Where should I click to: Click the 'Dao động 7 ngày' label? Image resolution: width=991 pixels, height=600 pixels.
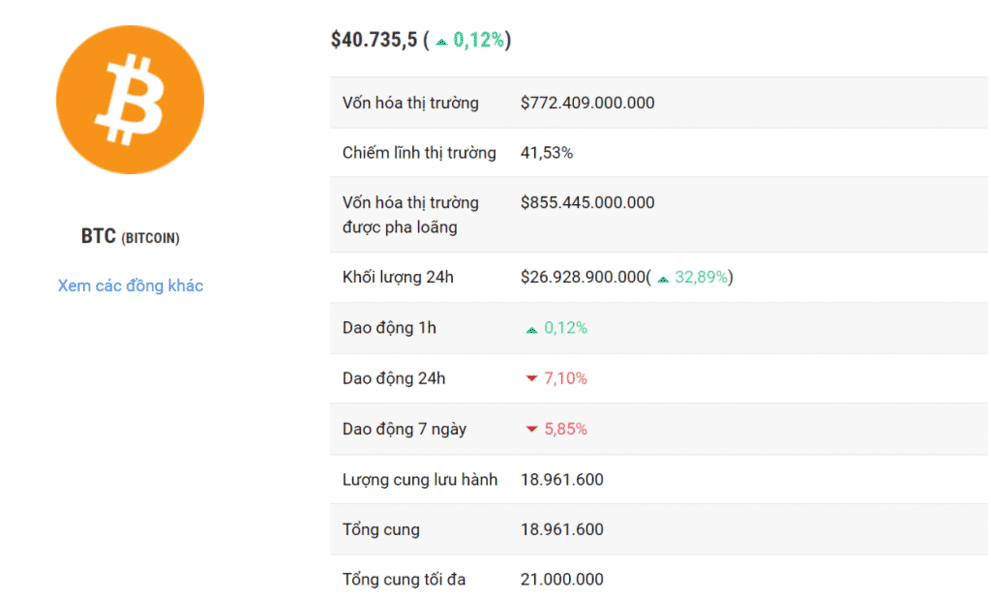[404, 429]
